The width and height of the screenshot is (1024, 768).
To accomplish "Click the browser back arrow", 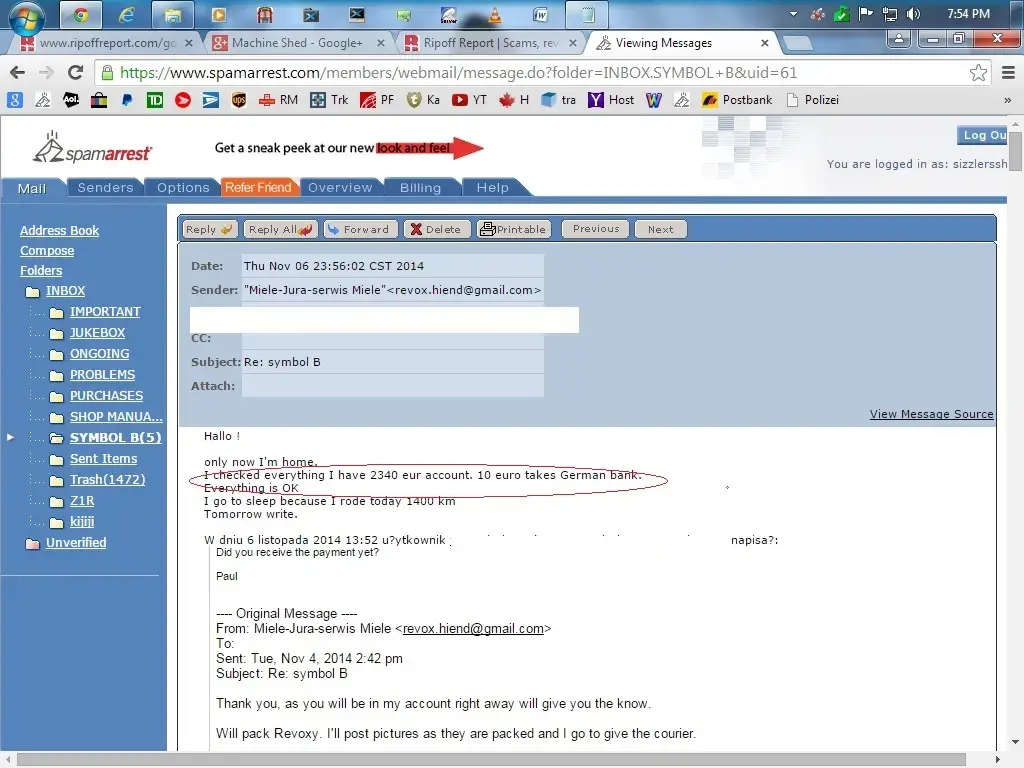I will (x=17, y=73).
